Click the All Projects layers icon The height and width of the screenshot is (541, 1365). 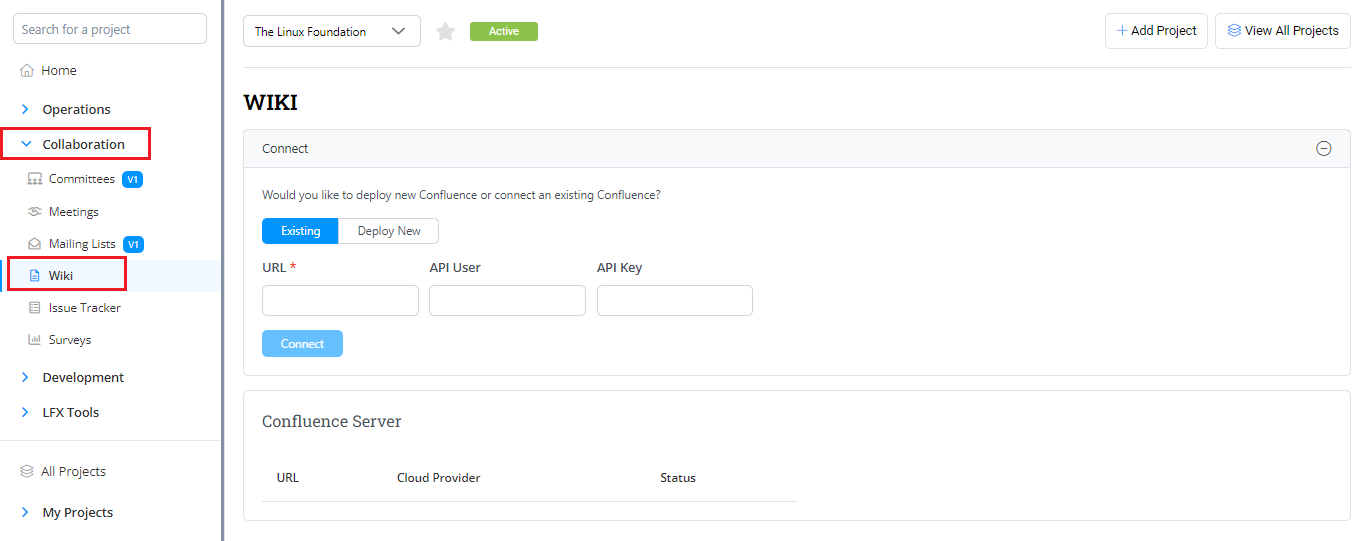point(27,472)
